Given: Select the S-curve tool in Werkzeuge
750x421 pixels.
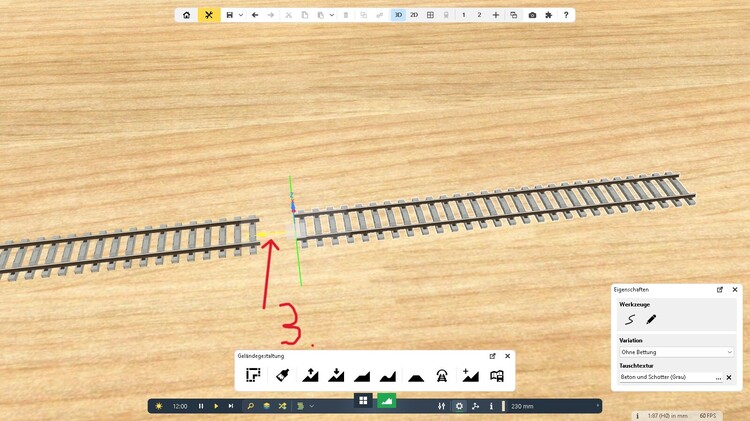Looking at the screenshot, I should (x=630, y=320).
